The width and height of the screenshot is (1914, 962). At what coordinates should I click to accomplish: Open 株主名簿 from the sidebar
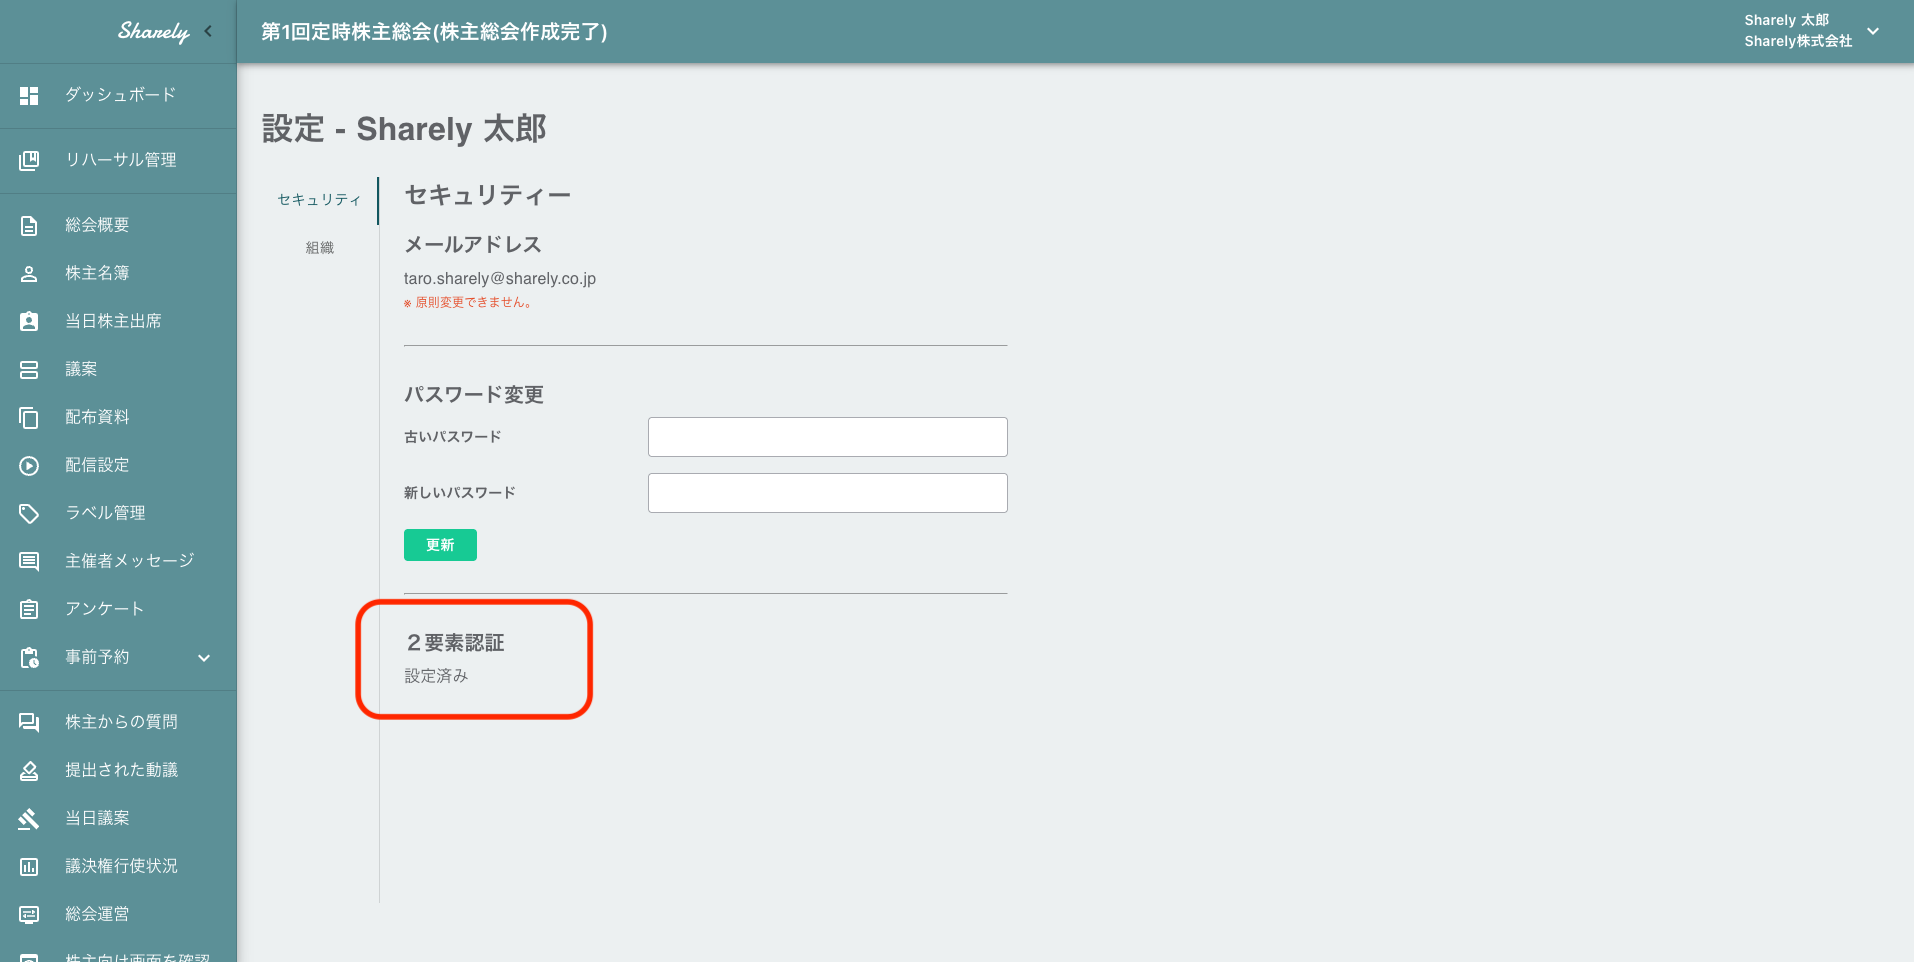28,272
